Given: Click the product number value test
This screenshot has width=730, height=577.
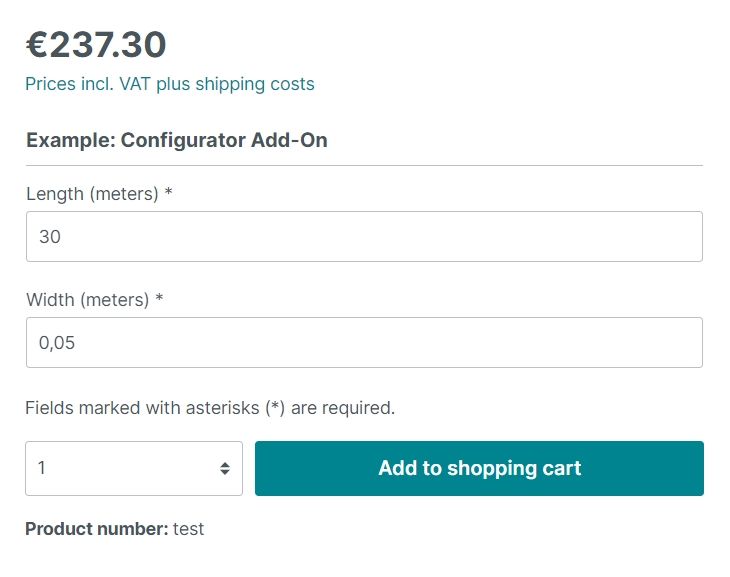Looking at the screenshot, I should [189, 529].
